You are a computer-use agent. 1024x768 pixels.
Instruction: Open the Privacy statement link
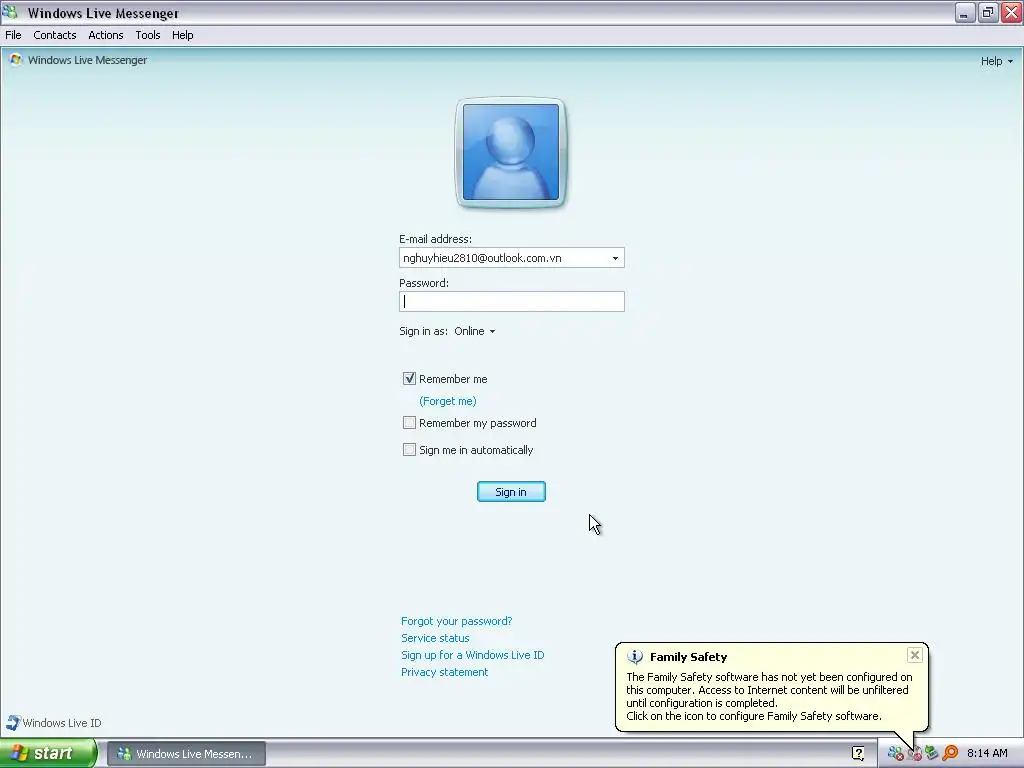(444, 672)
